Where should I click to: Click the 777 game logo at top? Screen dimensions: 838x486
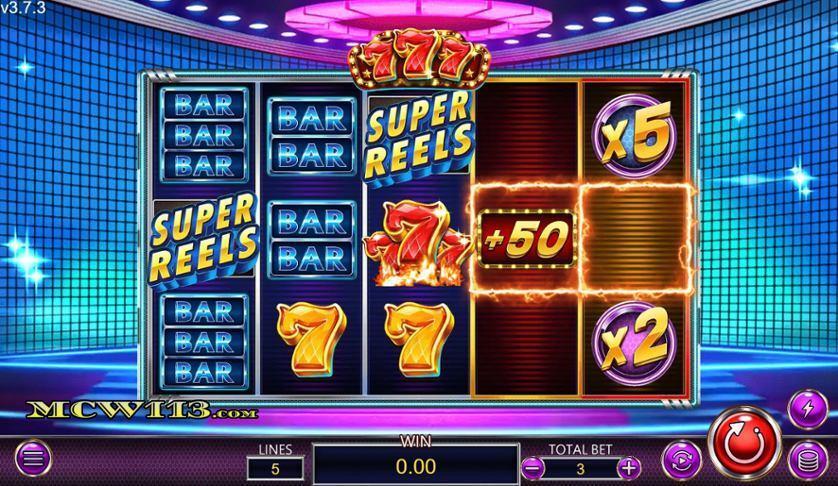point(420,59)
